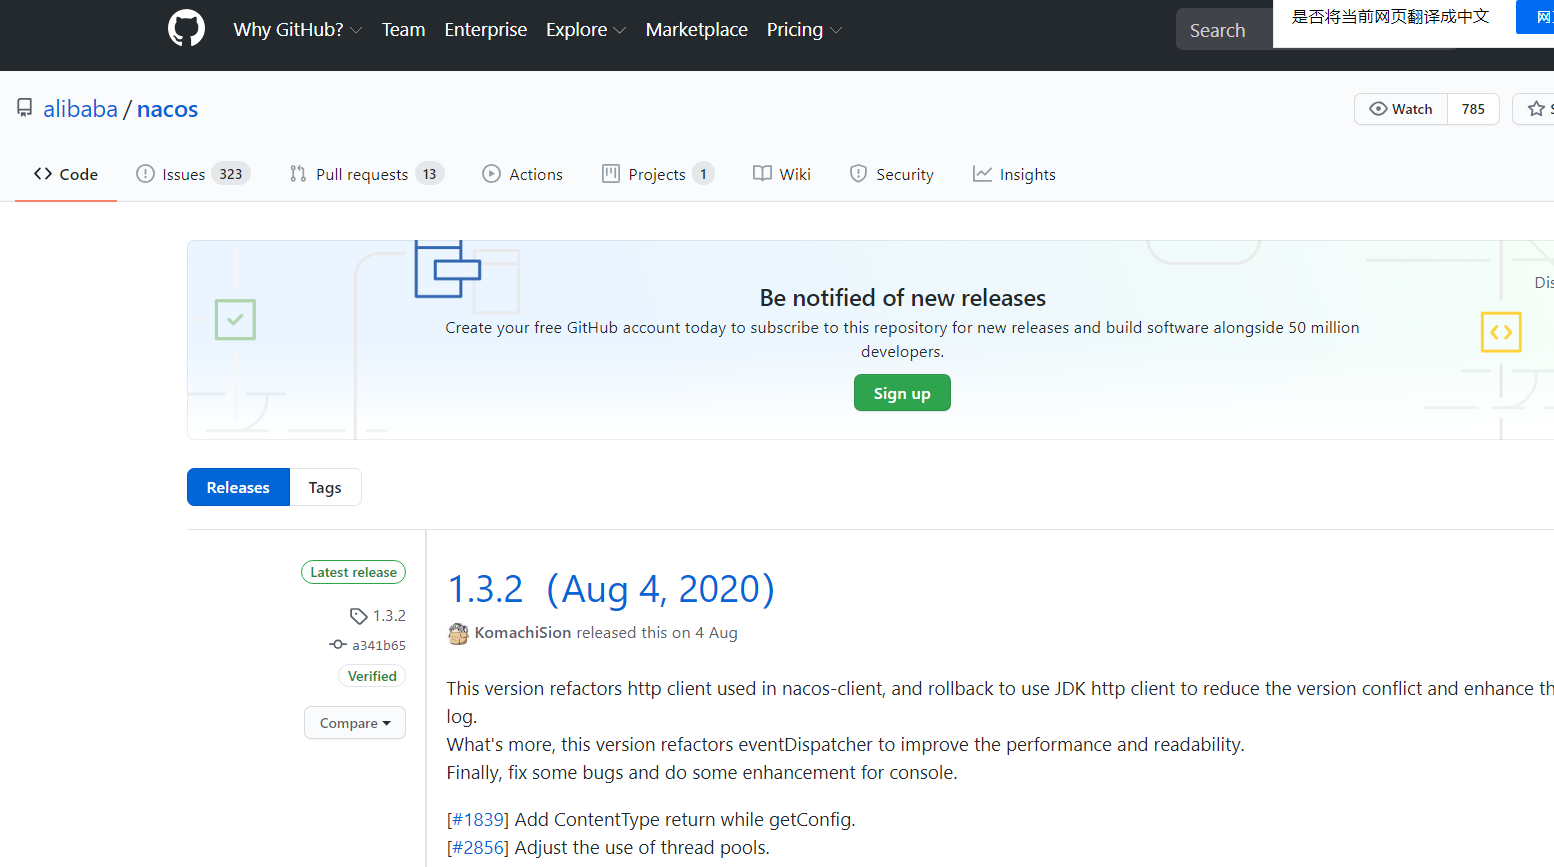Click the repository book icon beside alibaba
The image size is (1554, 867).
[x=25, y=108]
